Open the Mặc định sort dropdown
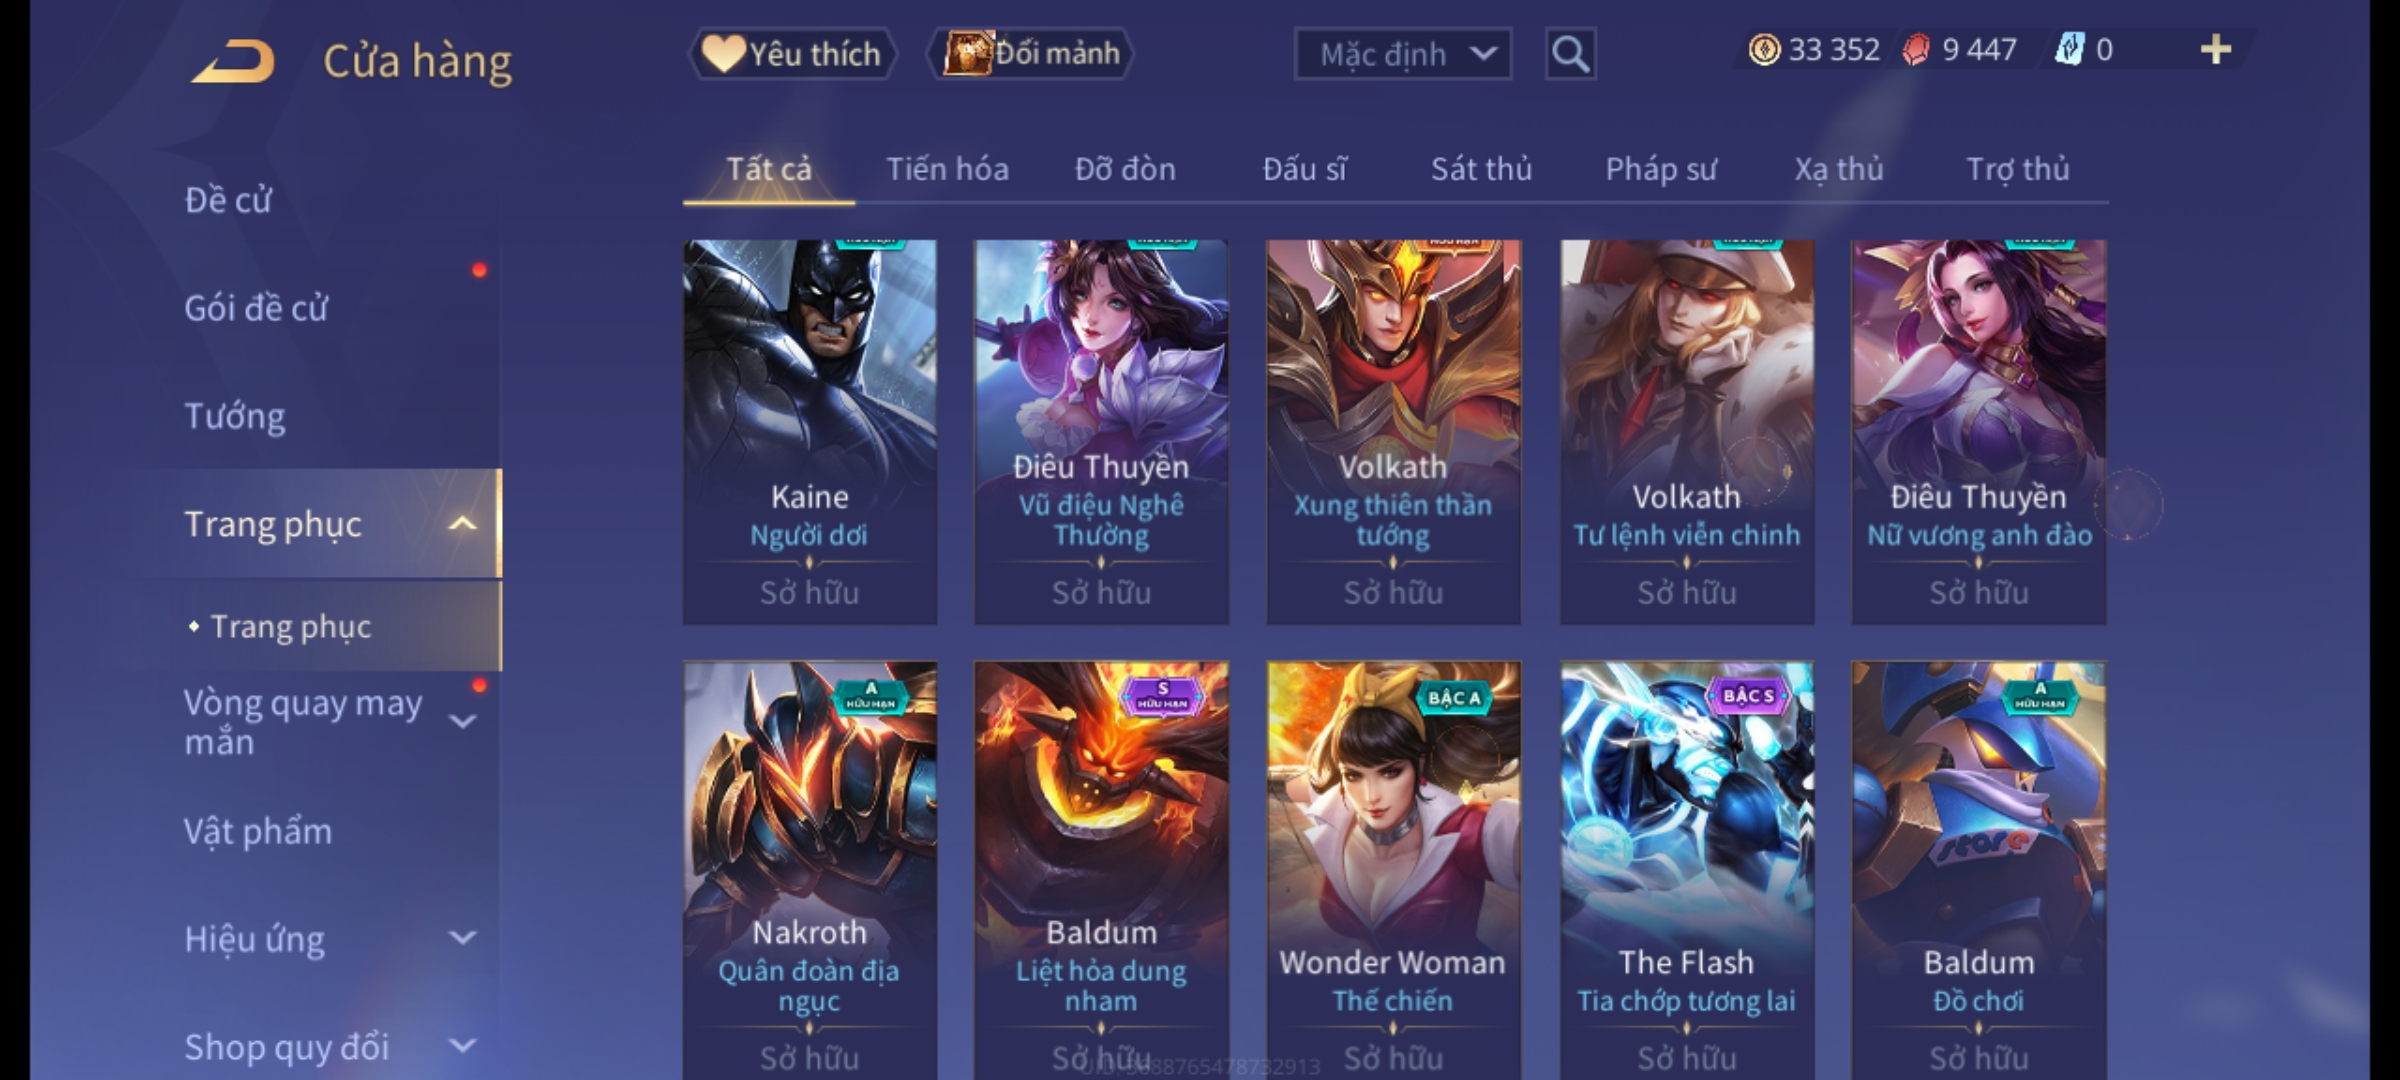 coord(1402,54)
